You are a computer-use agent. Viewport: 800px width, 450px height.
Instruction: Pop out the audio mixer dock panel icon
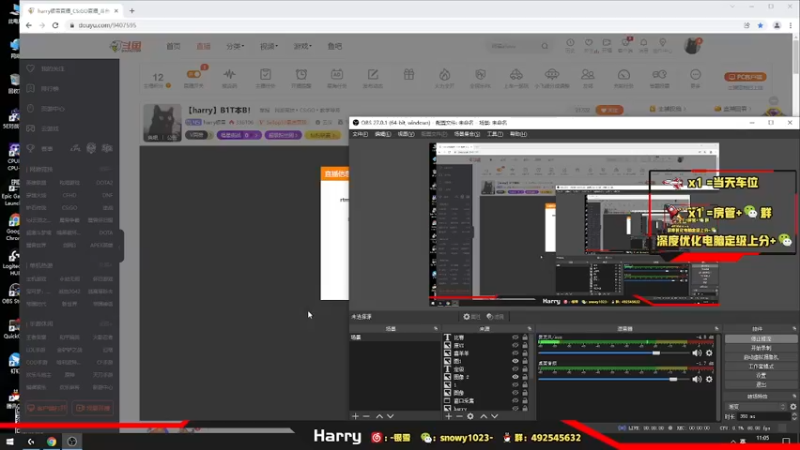pyautogui.click(x=717, y=329)
